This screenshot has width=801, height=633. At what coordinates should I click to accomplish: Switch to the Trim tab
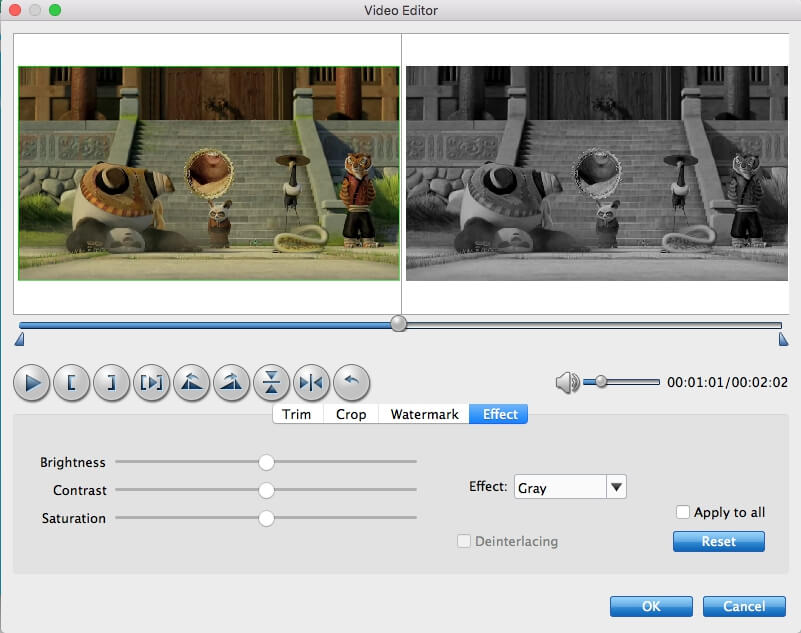(297, 414)
